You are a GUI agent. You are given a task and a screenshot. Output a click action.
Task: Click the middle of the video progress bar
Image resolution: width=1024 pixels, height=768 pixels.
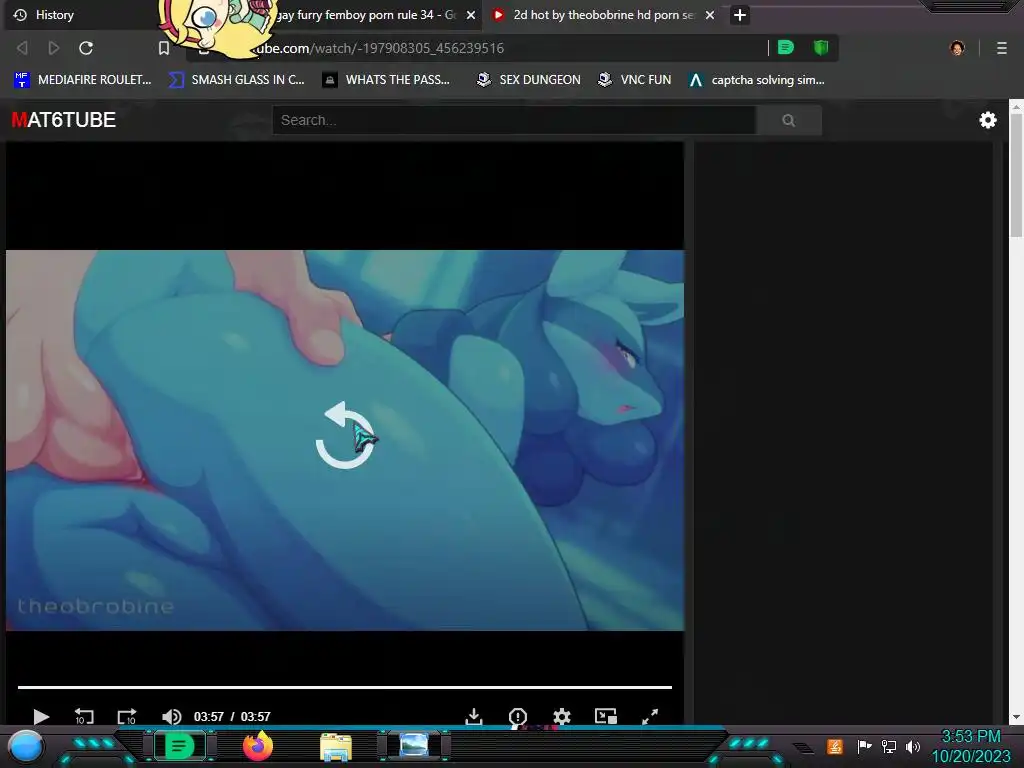[x=345, y=687]
